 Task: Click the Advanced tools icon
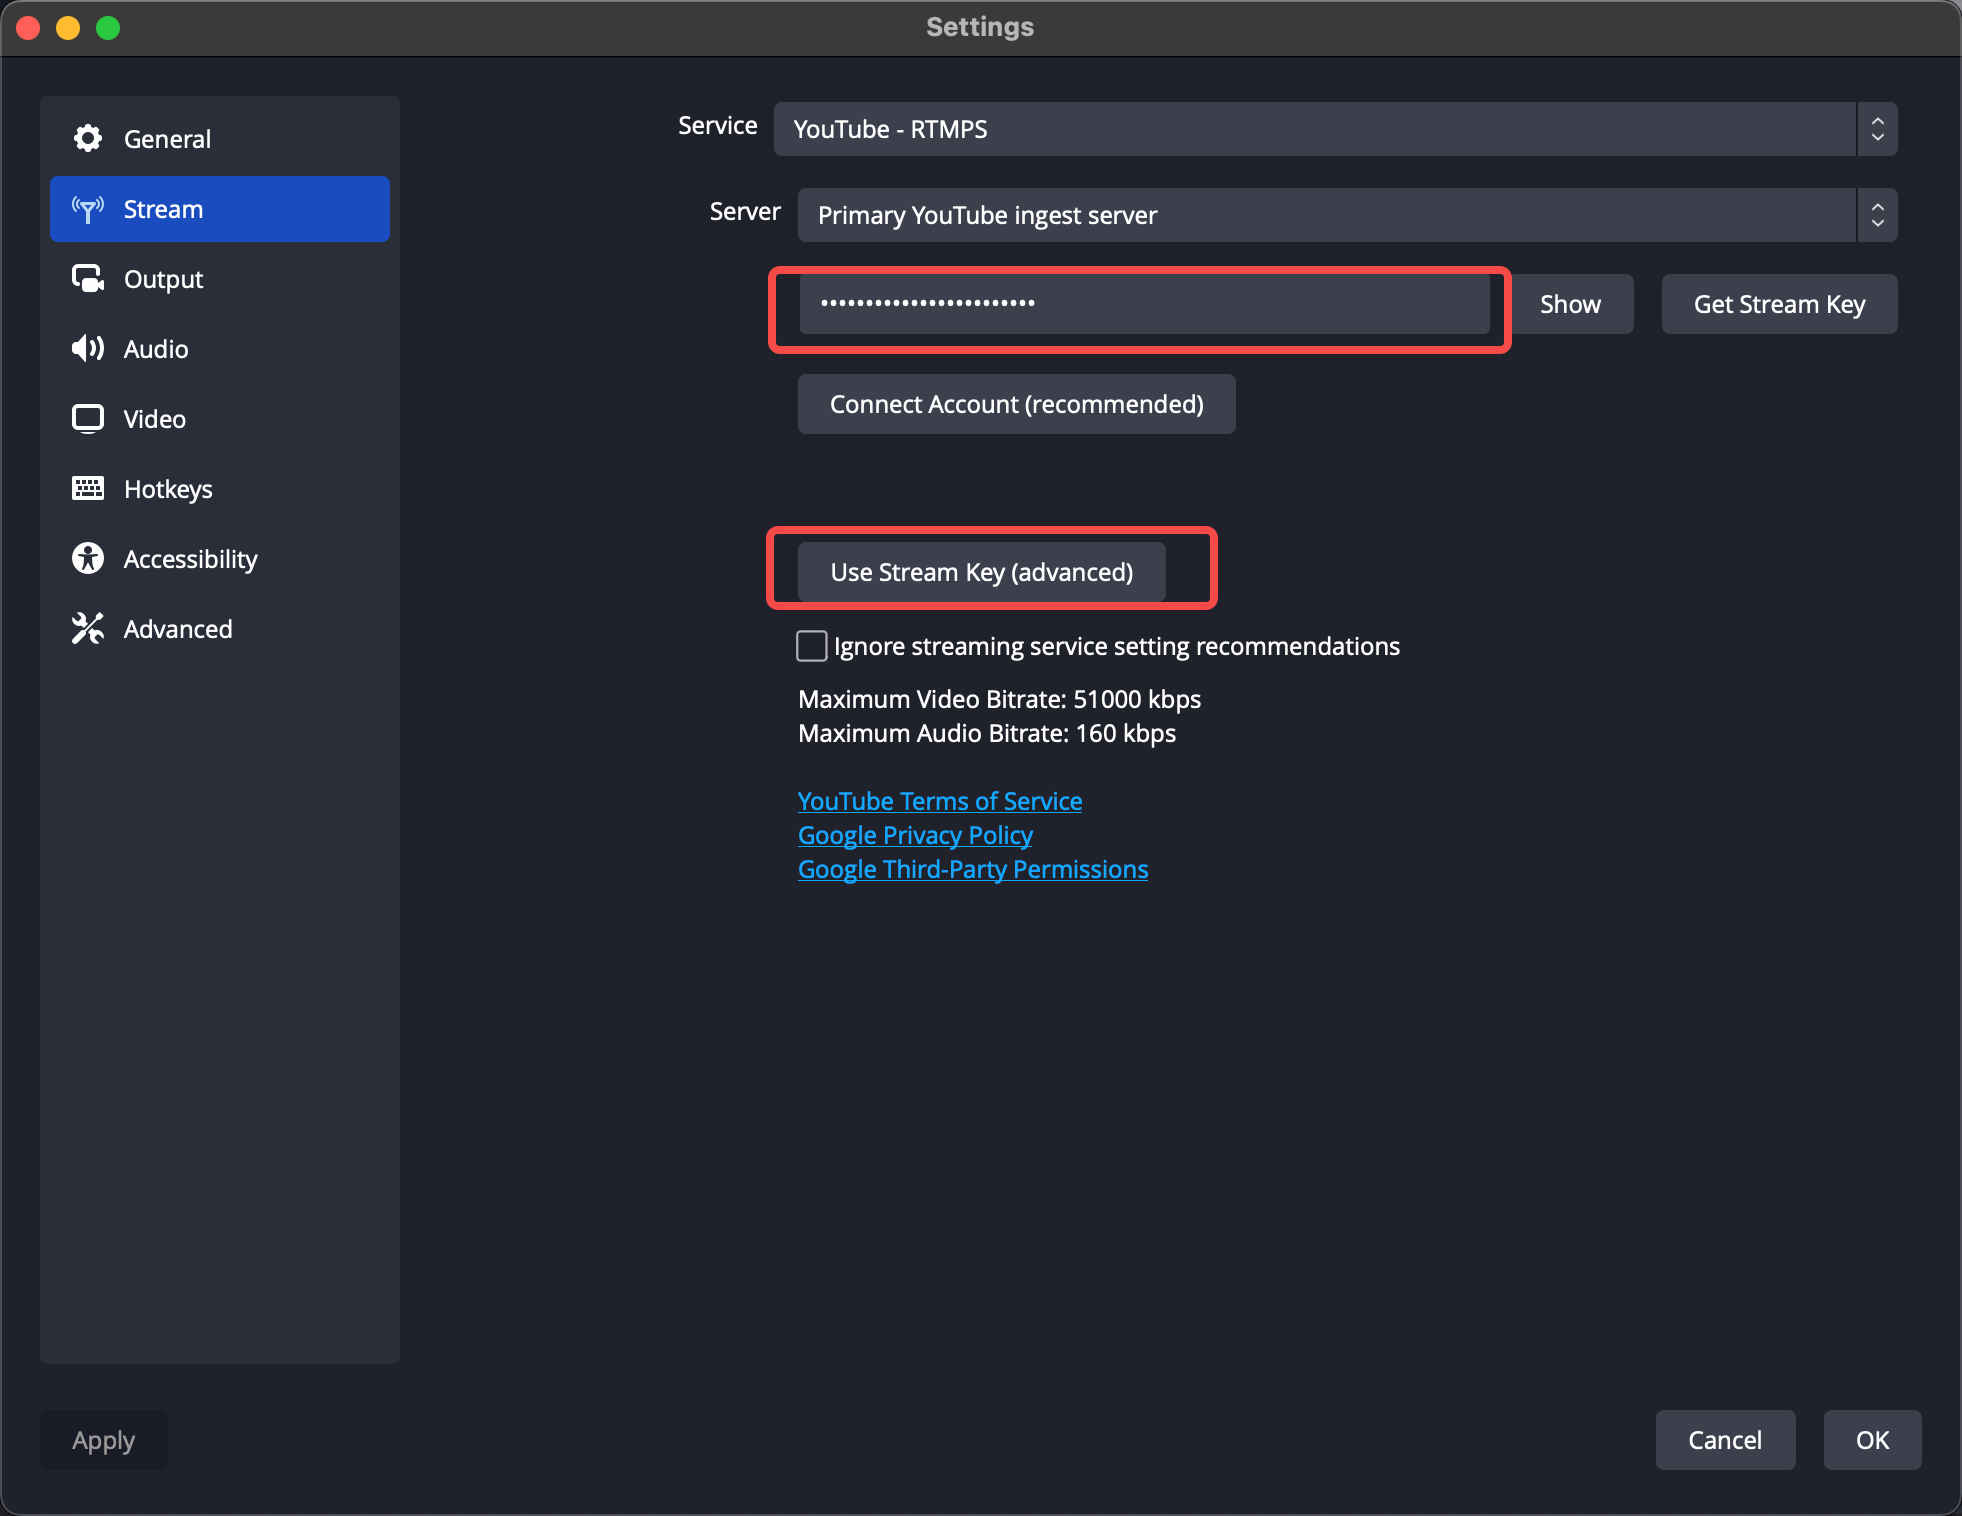[88, 629]
